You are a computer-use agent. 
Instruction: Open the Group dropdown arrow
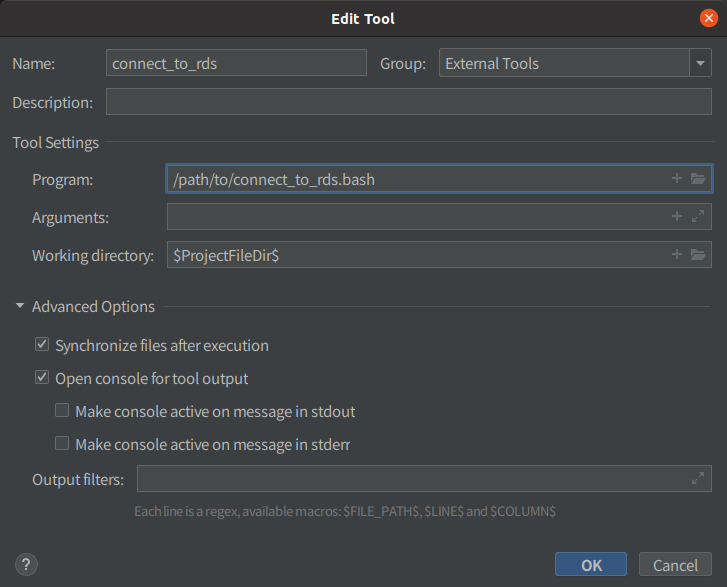pyautogui.click(x=699, y=64)
